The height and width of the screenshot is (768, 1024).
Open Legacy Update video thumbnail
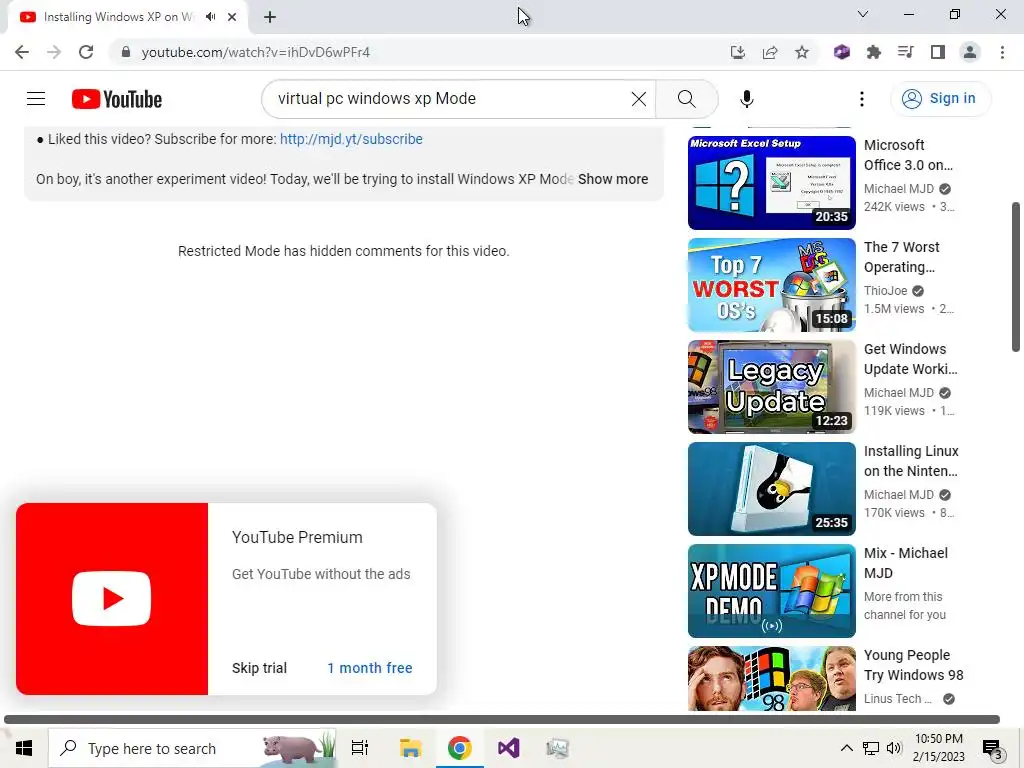(x=771, y=387)
